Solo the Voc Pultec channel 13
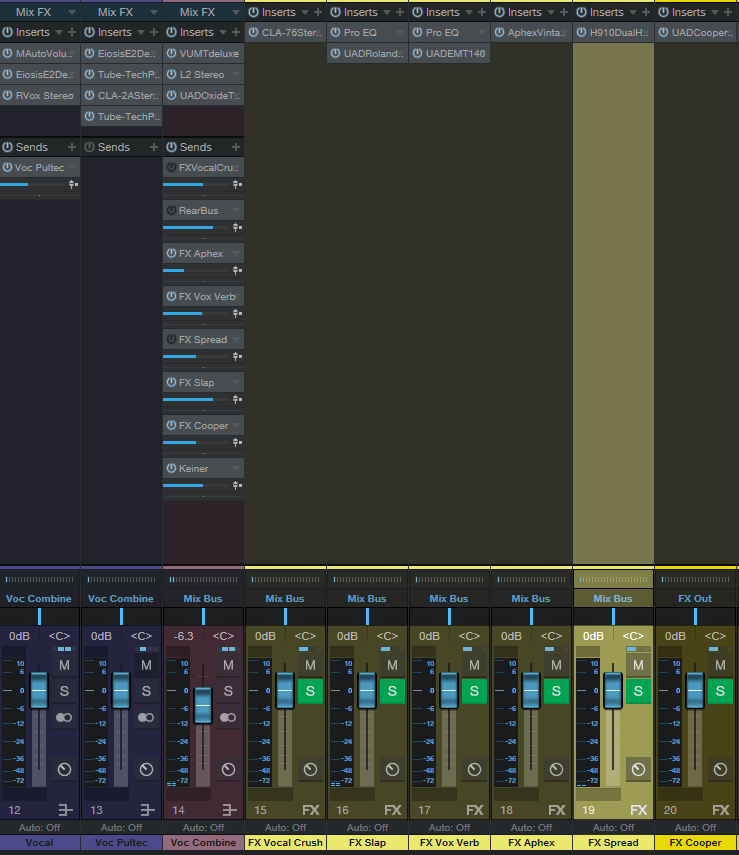Image resolution: width=739 pixels, height=855 pixels. coord(146,691)
